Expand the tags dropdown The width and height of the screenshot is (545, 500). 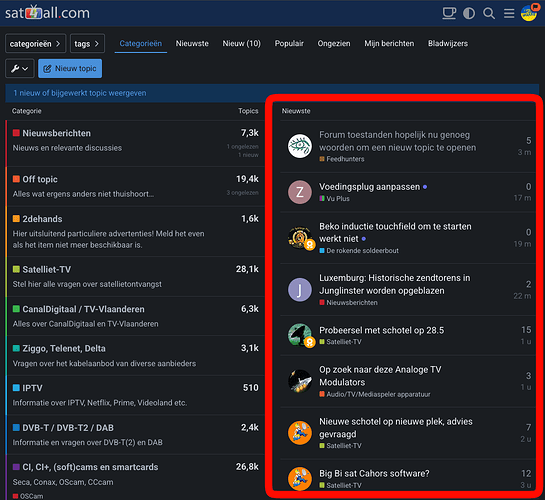tap(87, 43)
